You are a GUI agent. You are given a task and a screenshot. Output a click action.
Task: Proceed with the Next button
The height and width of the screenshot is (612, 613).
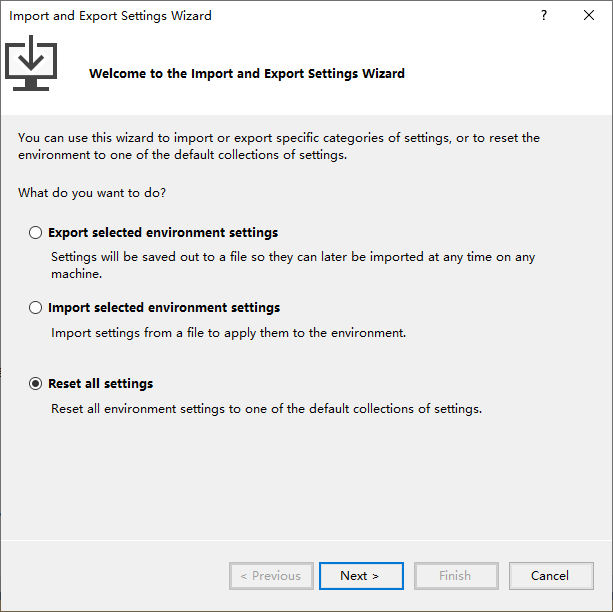(361, 576)
